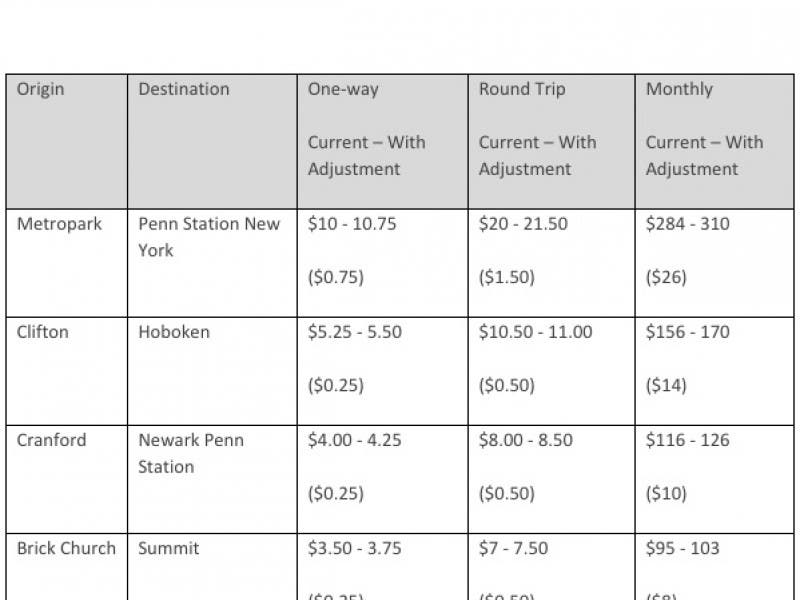
Task: Select the Metropark origin cell
Action: click(x=59, y=224)
